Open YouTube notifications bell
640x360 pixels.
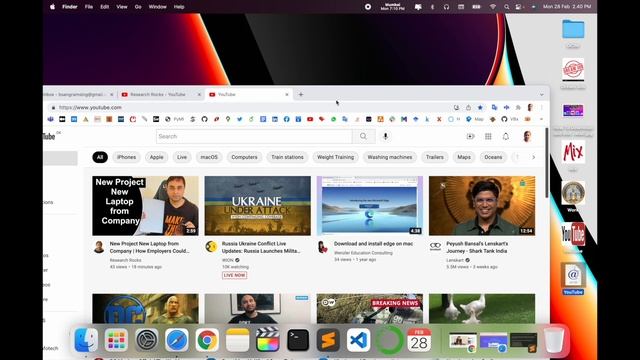[506, 136]
